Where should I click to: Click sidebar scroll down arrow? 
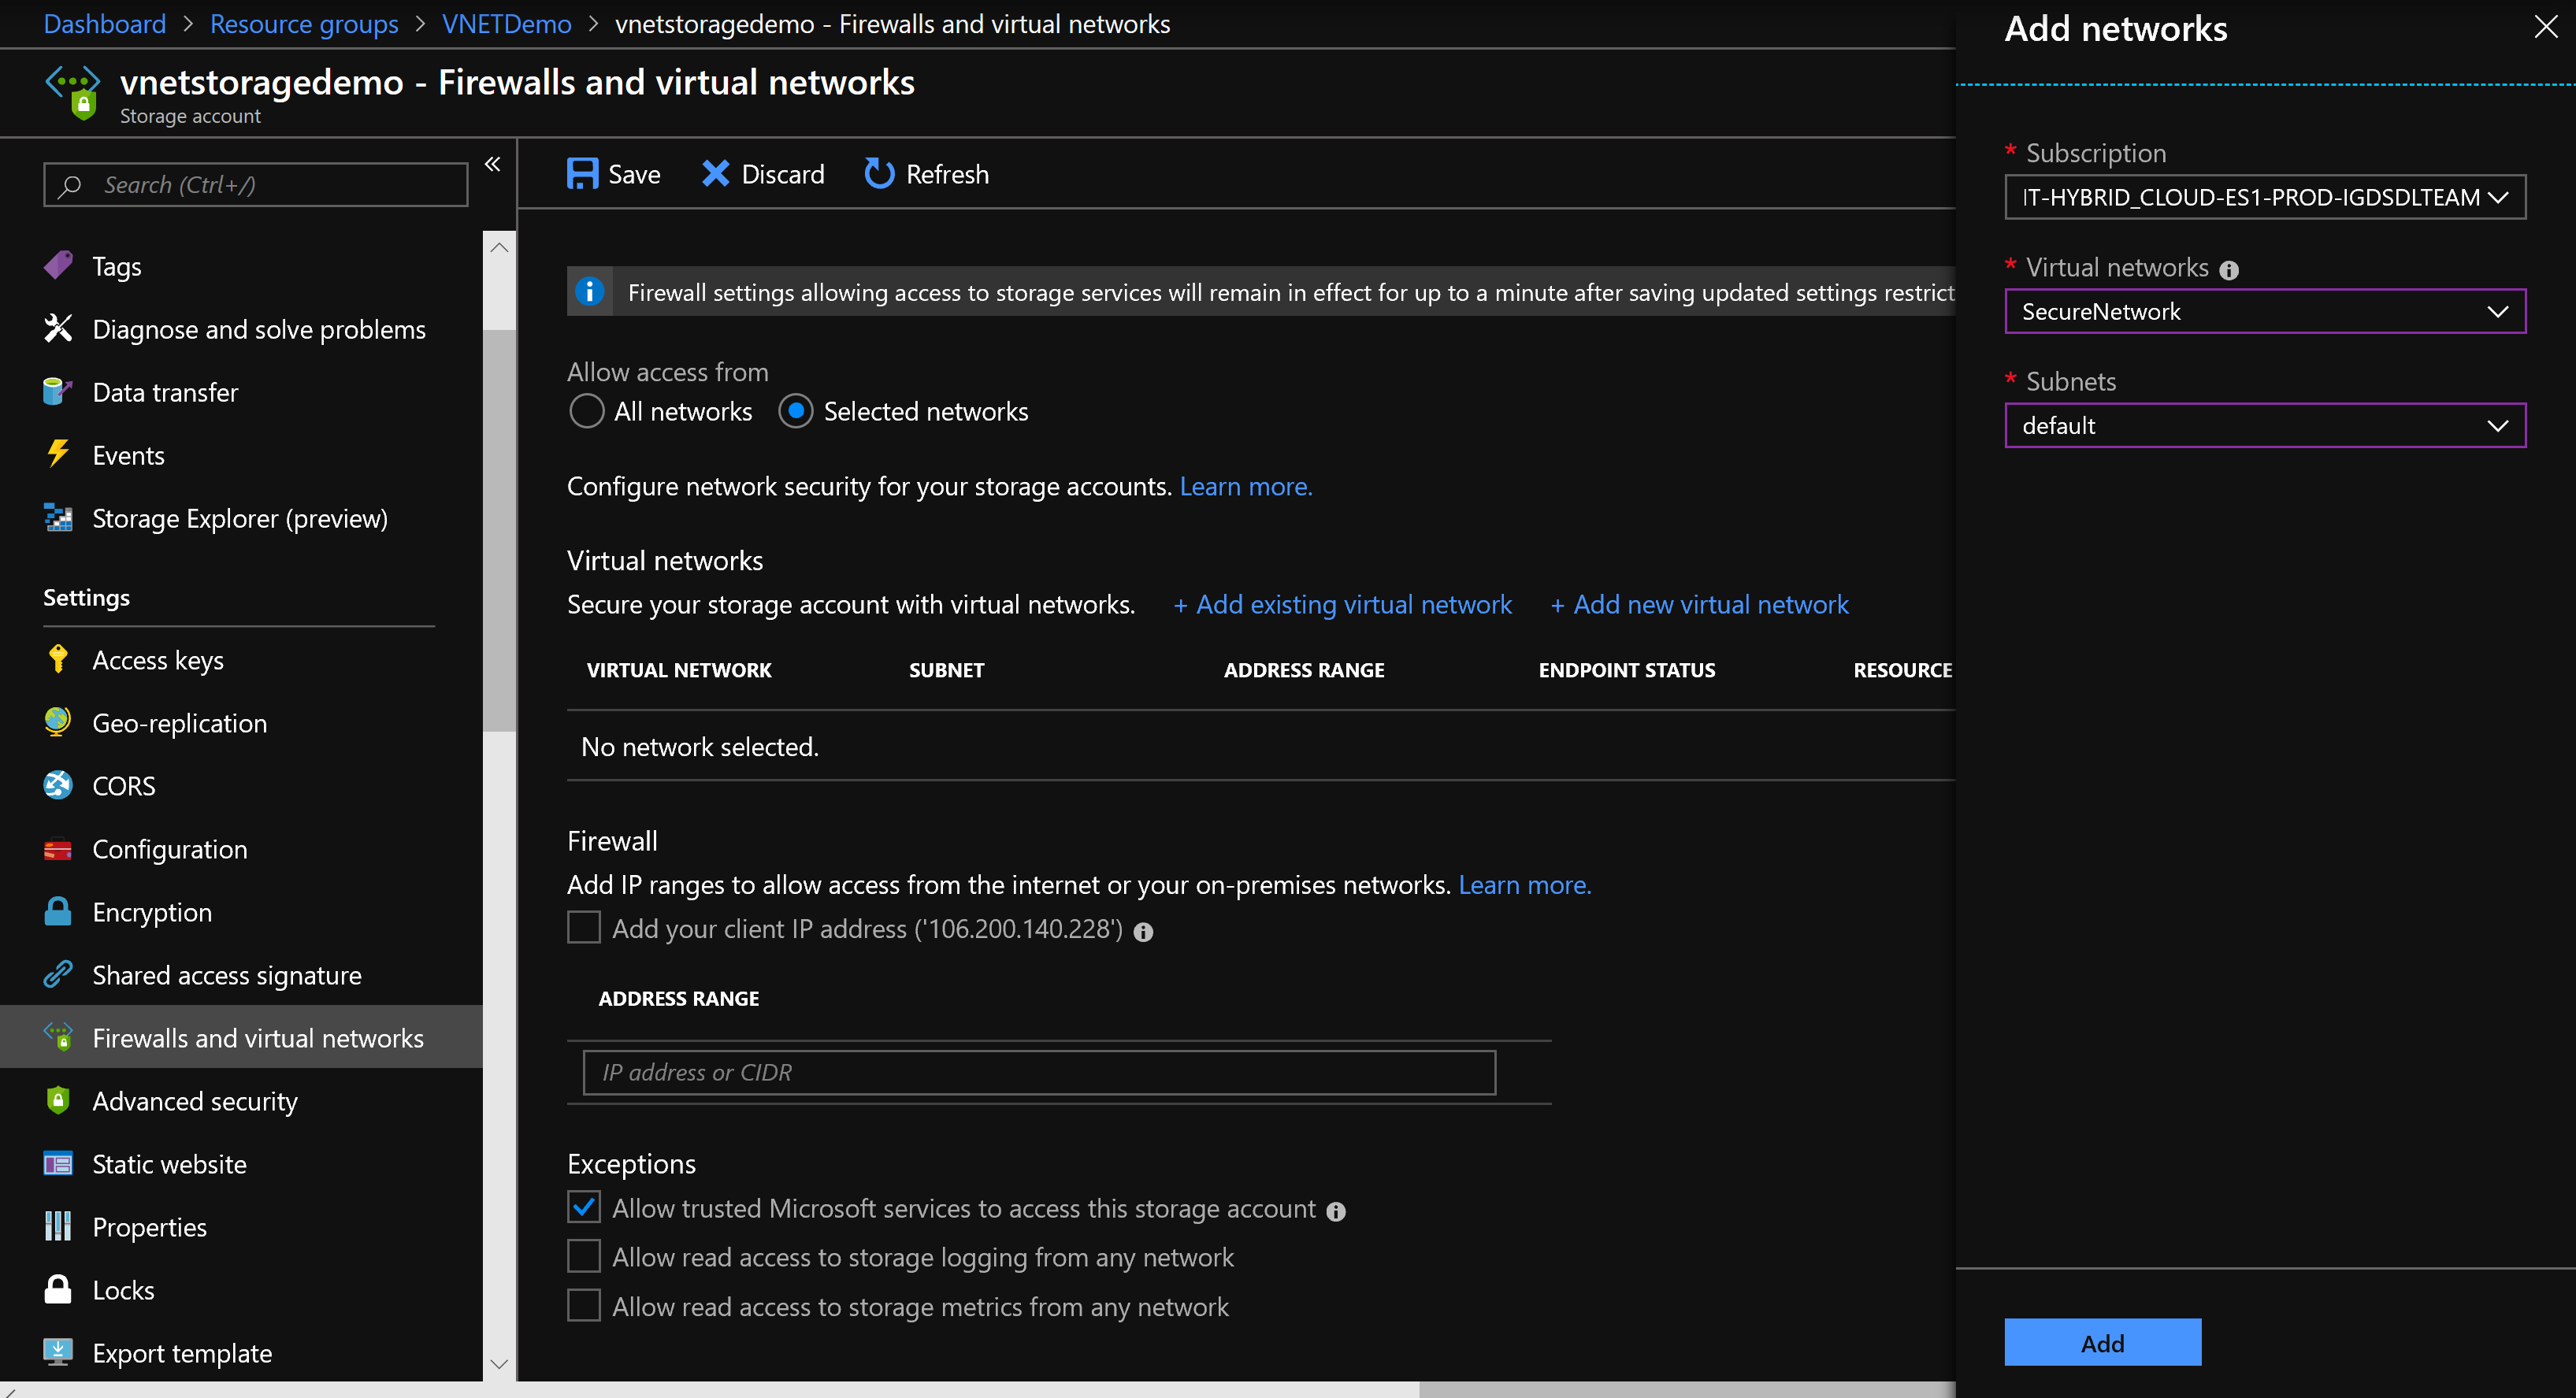[499, 1364]
